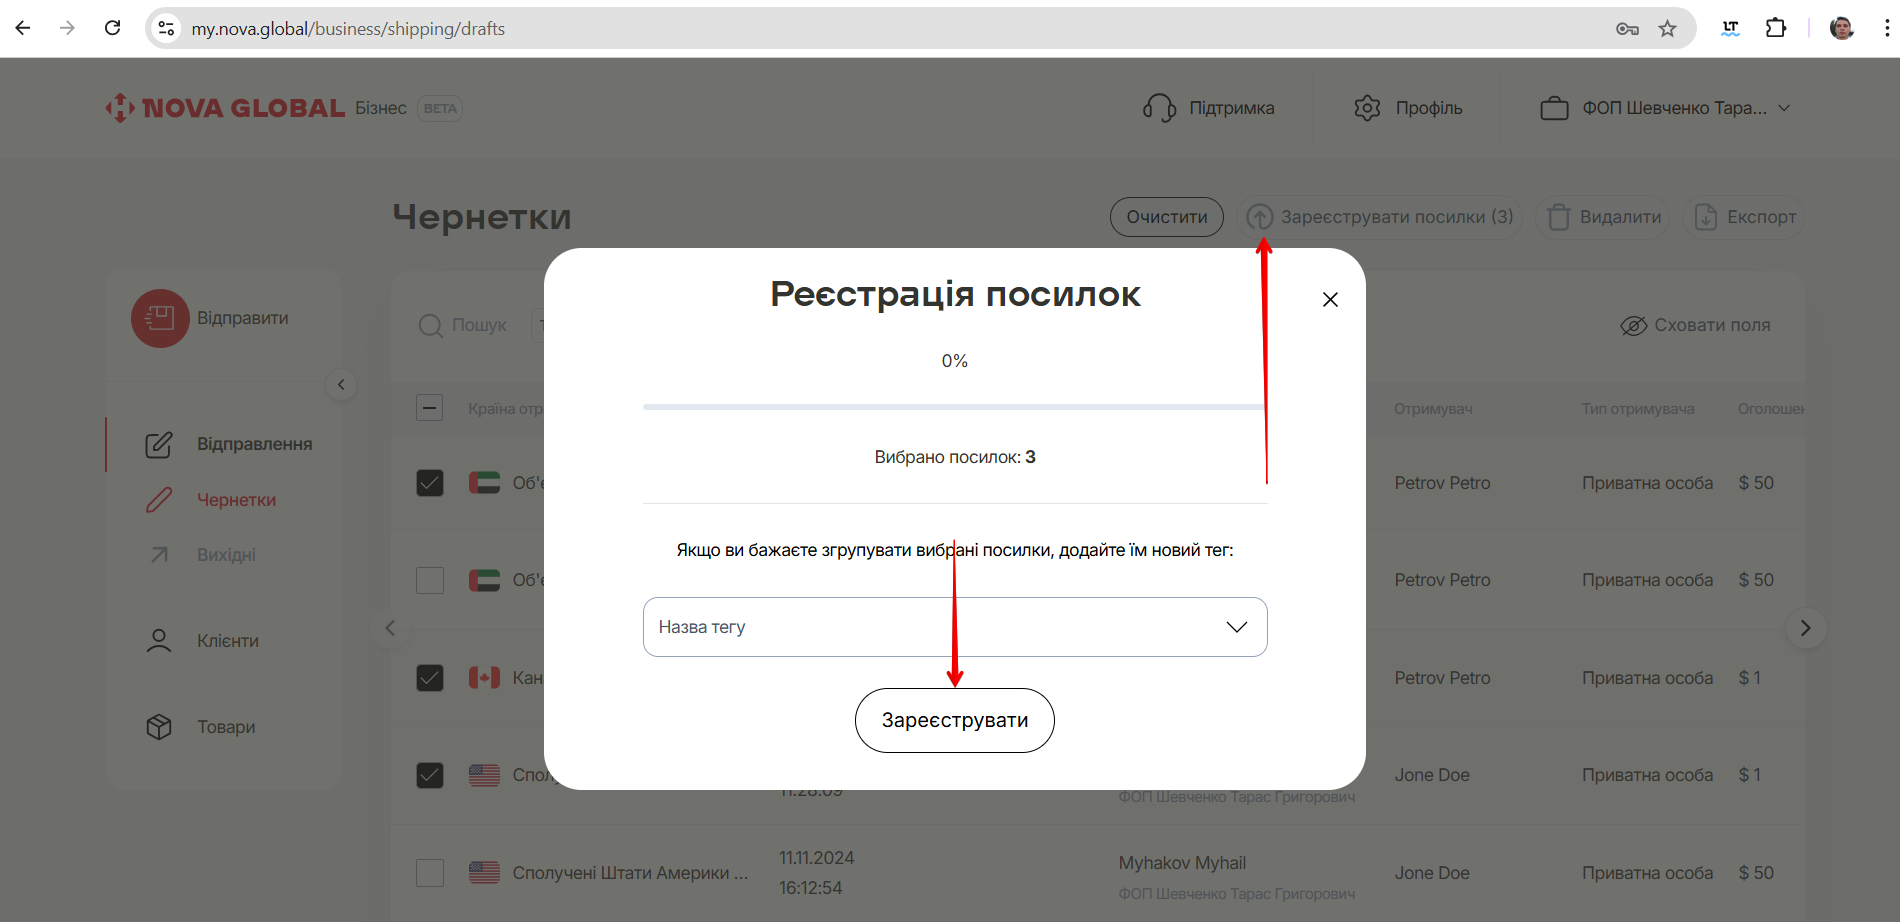The width and height of the screenshot is (1900, 922).
Task: Uncheck the Canada shipment row checkbox
Action: [430, 678]
